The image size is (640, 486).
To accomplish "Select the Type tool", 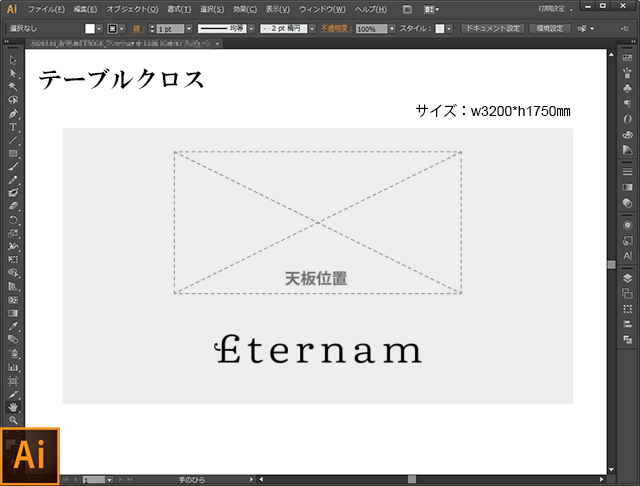I will click(x=13, y=127).
